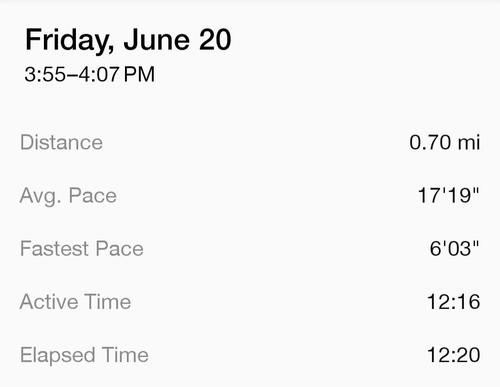
Task: Tap the word Time in Active Time
Action: coord(108,302)
